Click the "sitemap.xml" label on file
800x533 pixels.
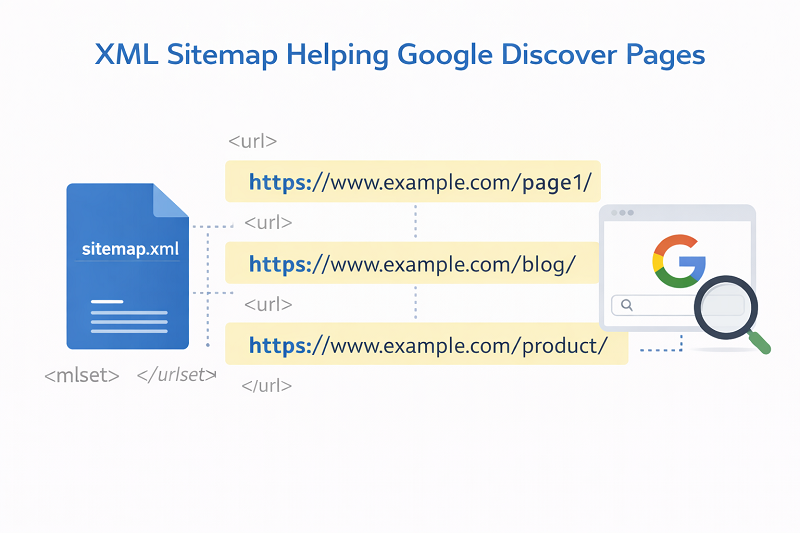(x=130, y=249)
